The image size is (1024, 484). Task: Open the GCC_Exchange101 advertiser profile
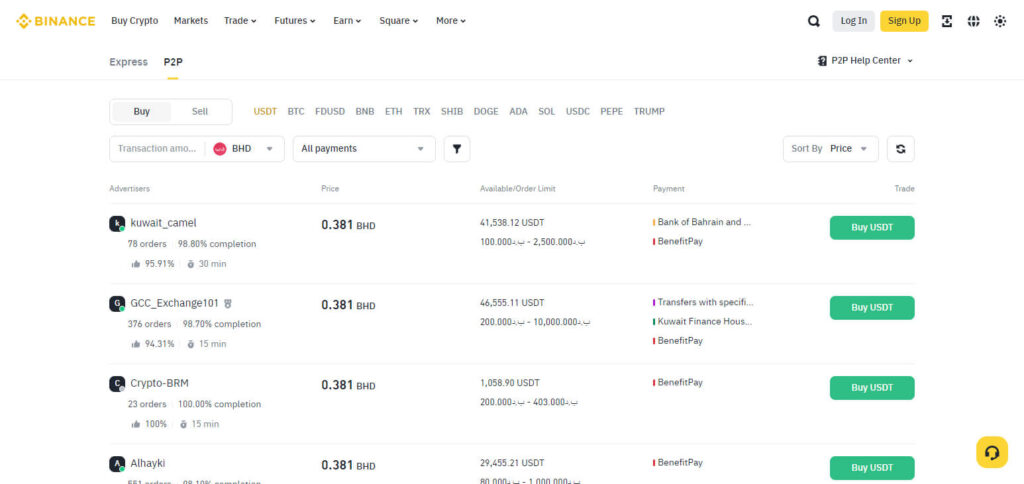pos(174,304)
